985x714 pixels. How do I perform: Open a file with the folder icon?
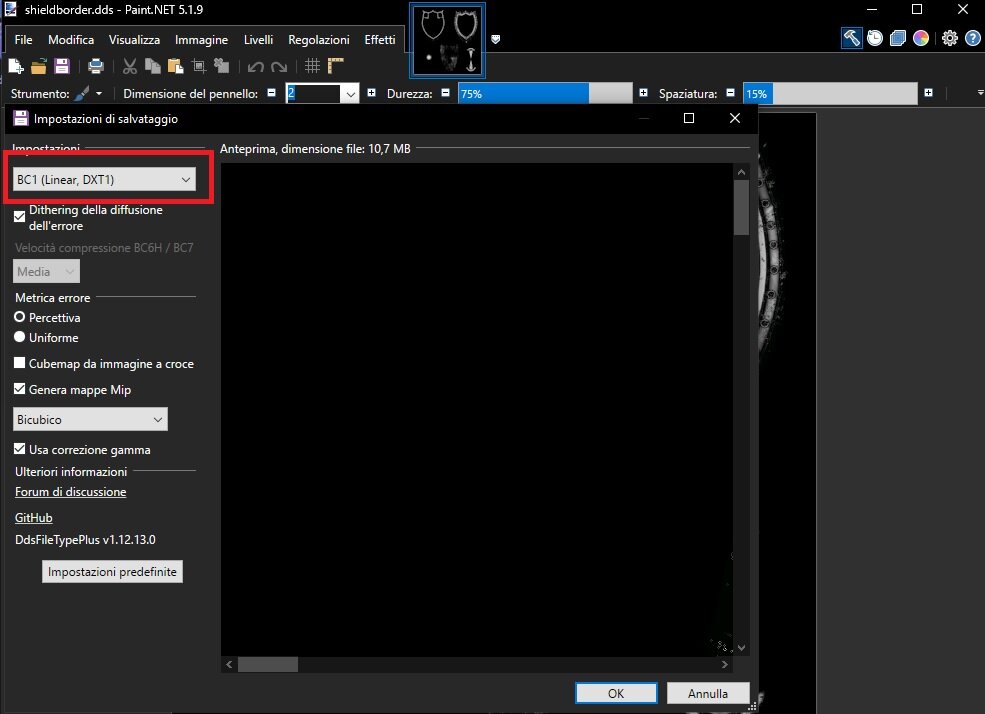[x=39, y=66]
